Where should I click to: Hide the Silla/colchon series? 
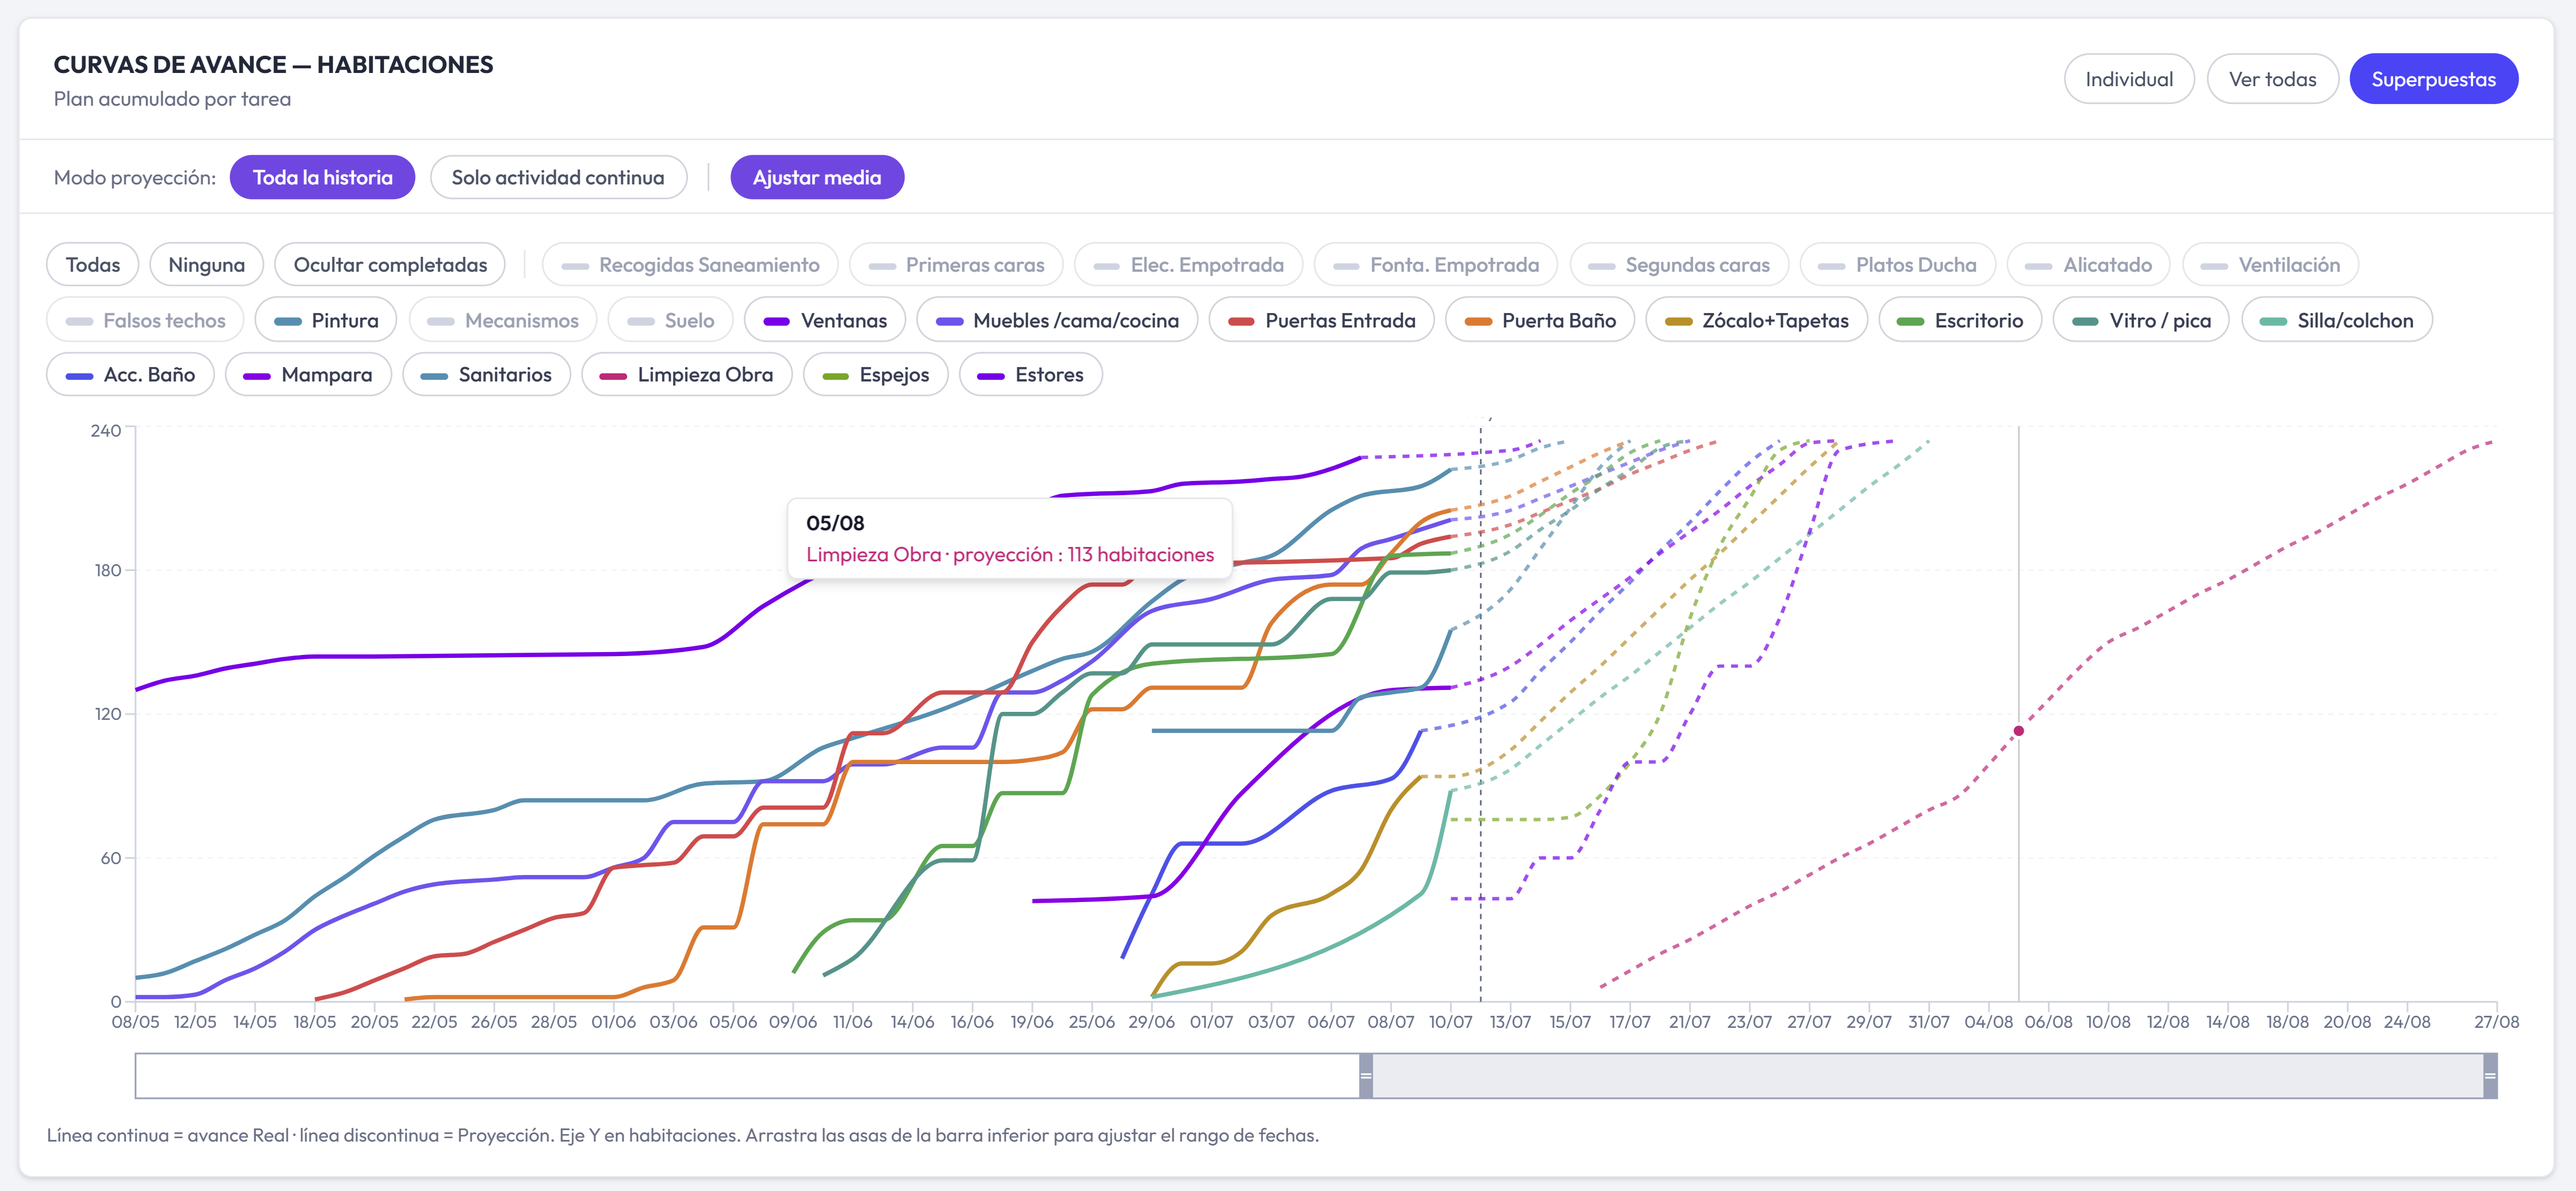tap(2337, 320)
